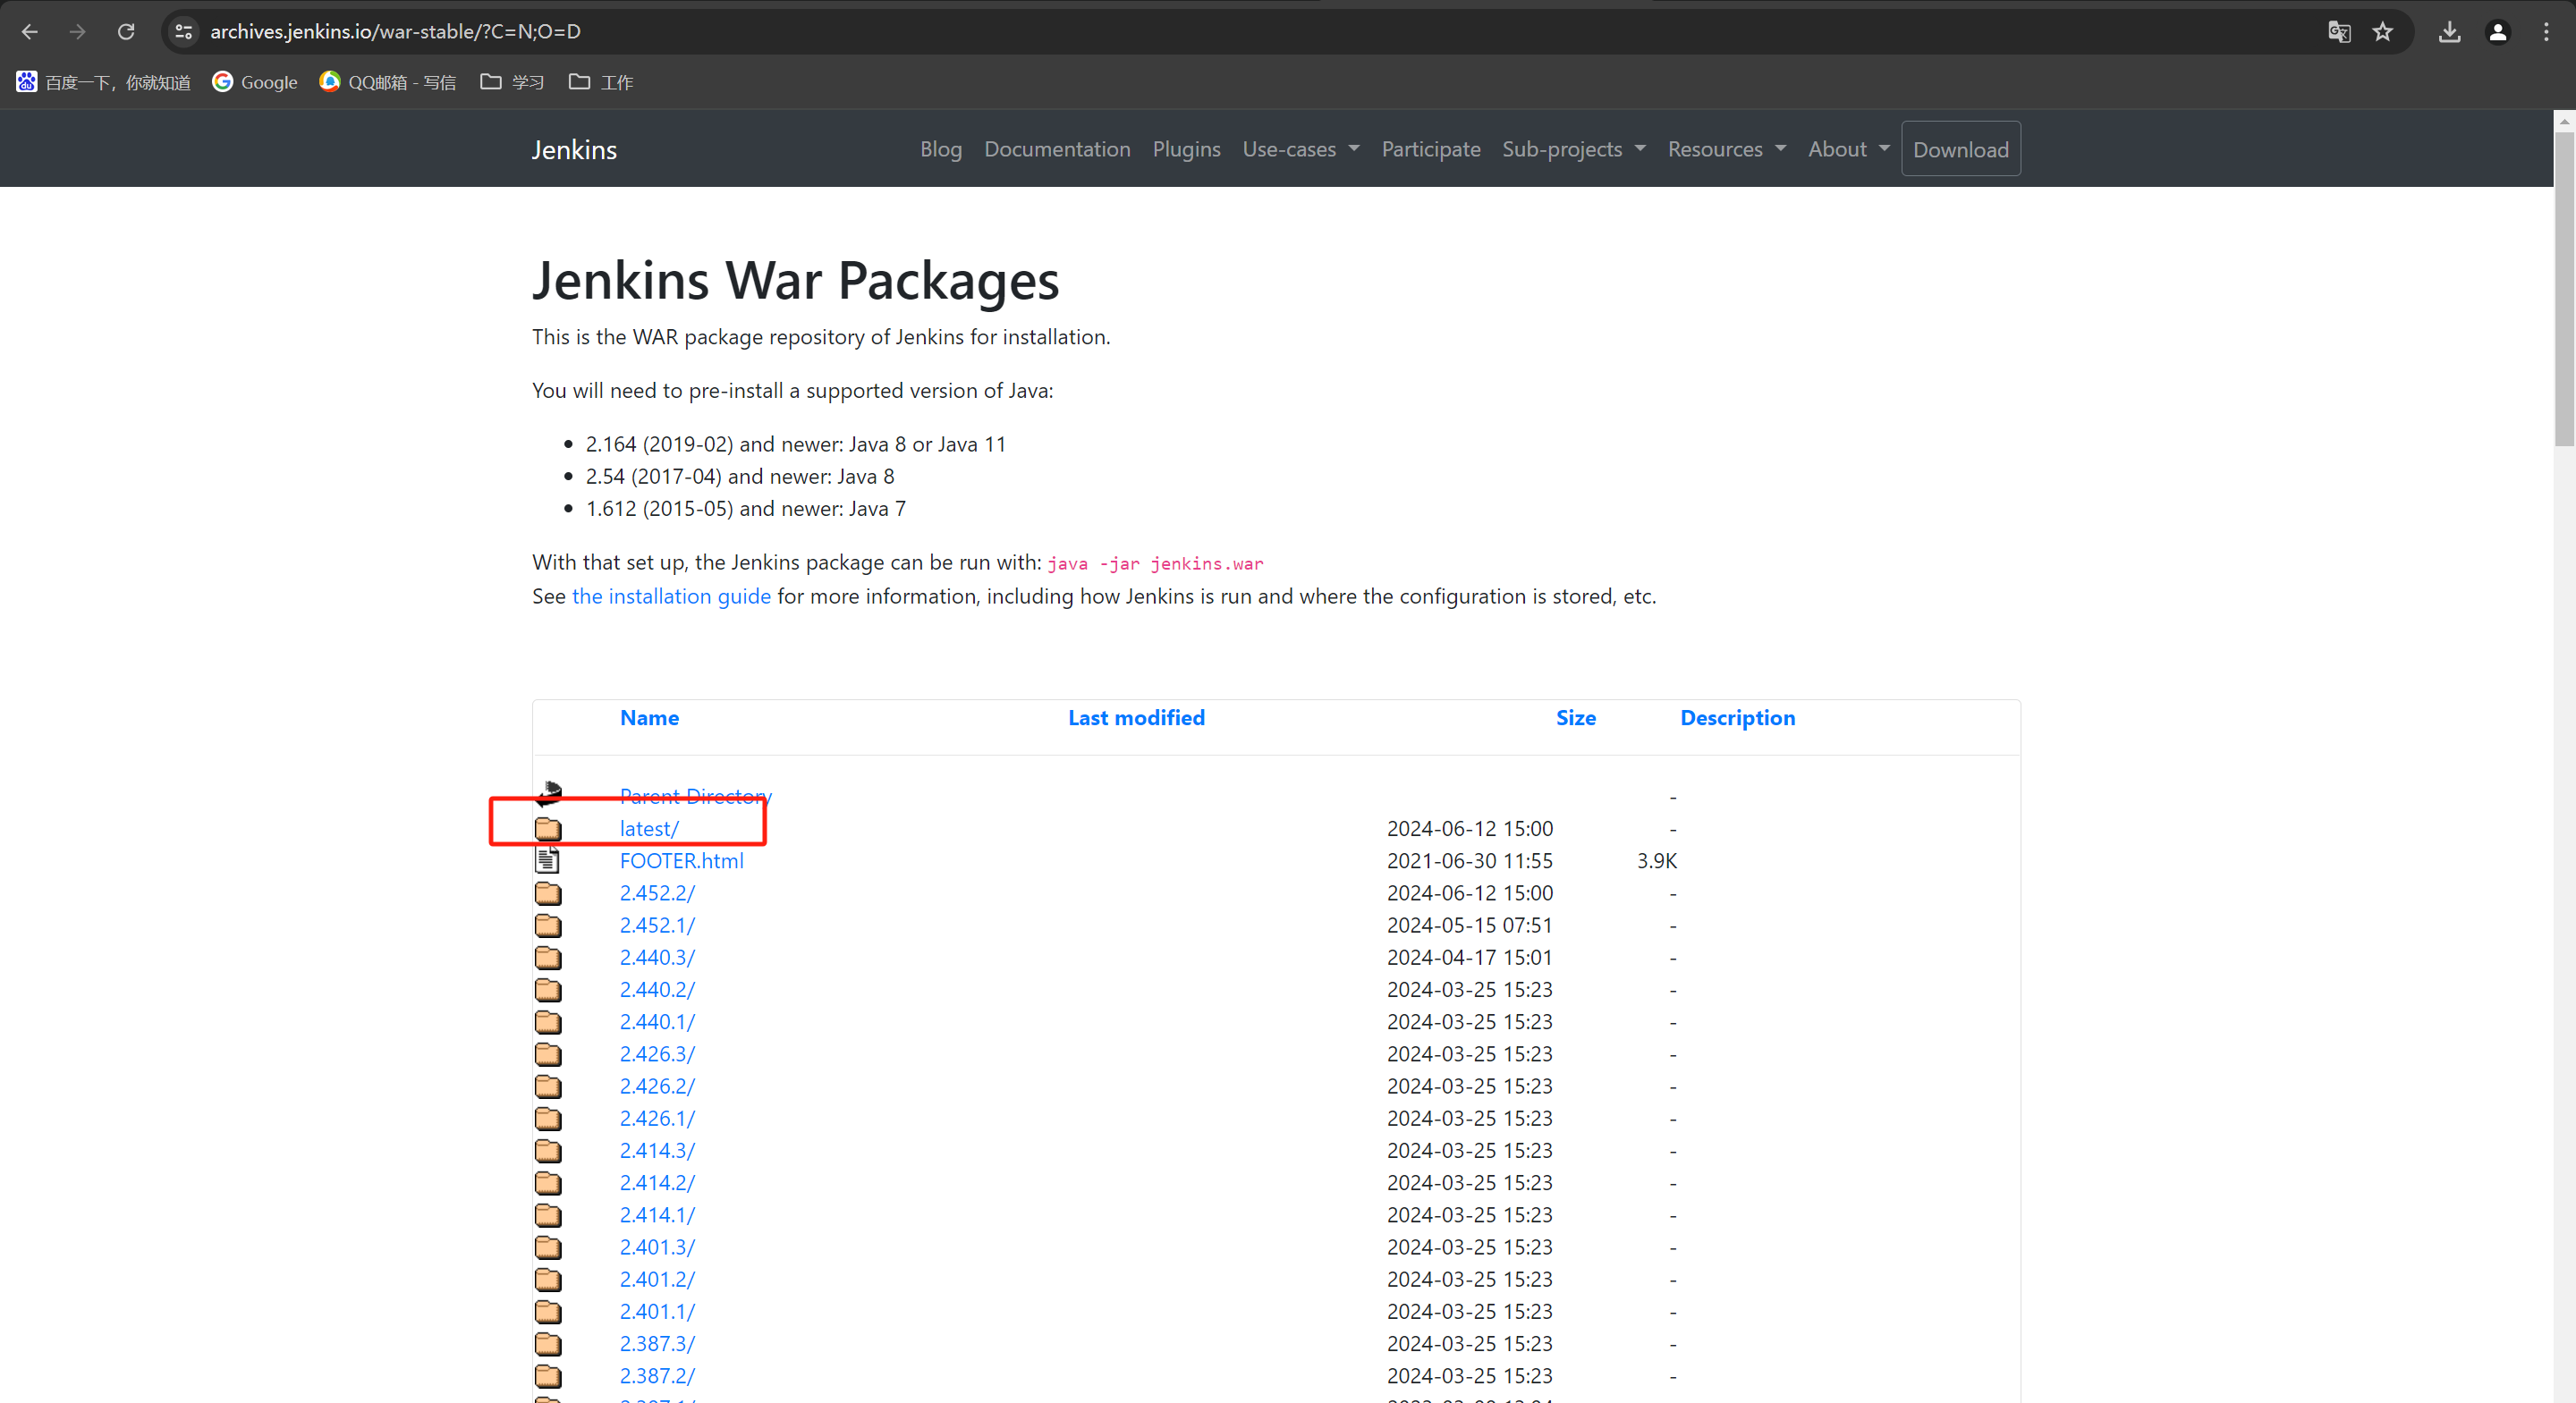This screenshot has width=2576, height=1403.
Task: Click the scrollbar up arrow
Action: (2564, 120)
